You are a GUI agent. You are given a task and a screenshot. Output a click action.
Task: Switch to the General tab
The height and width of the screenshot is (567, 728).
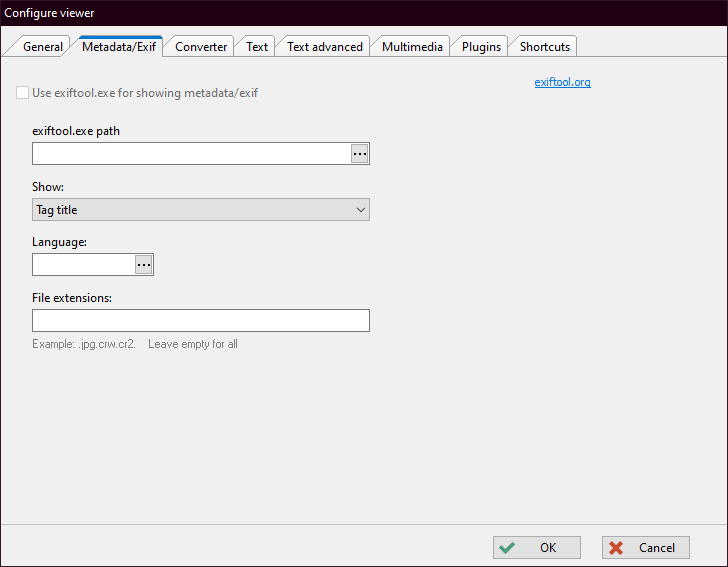point(42,47)
